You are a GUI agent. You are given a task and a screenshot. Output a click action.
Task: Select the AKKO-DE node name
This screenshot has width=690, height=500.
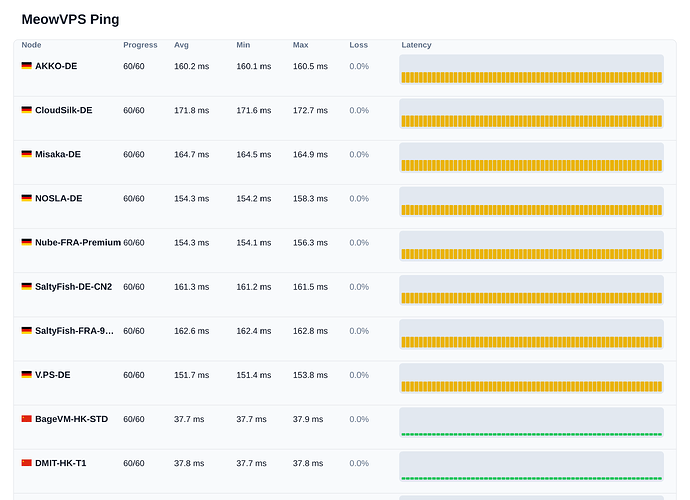click(x=56, y=66)
